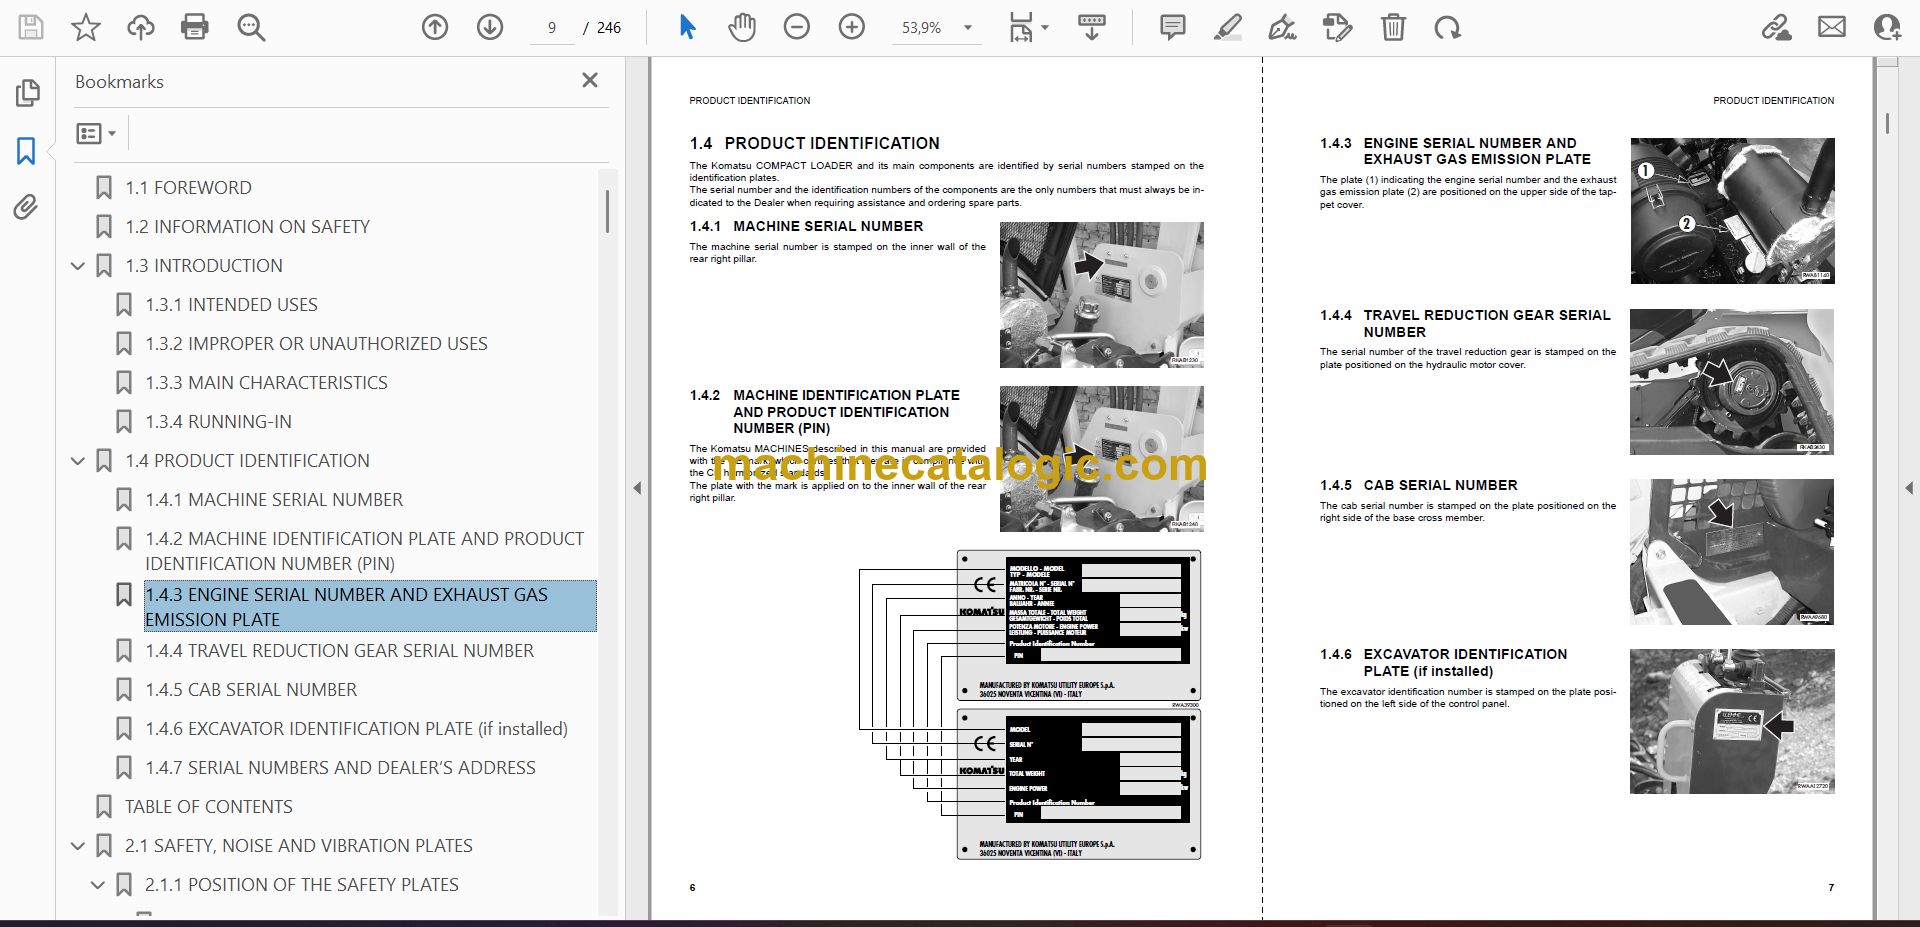
Task: Jump to 1.2 INFORMATION ON SAFETY bookmark
Action: 247,227
